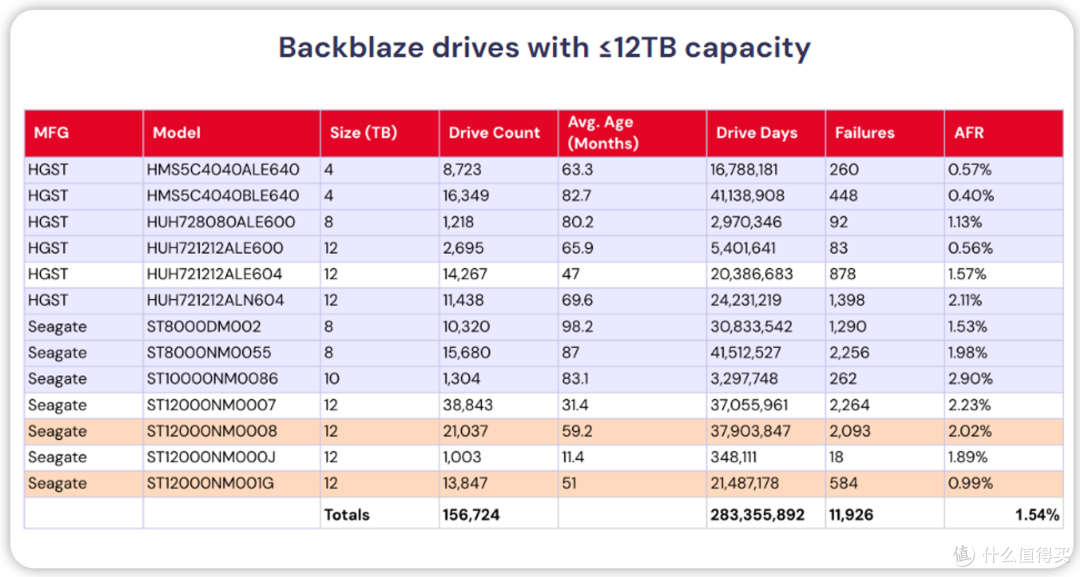Click average age value 11.4
The width and height of the screenshot is (1080, 577).
[x=573, y=457]
